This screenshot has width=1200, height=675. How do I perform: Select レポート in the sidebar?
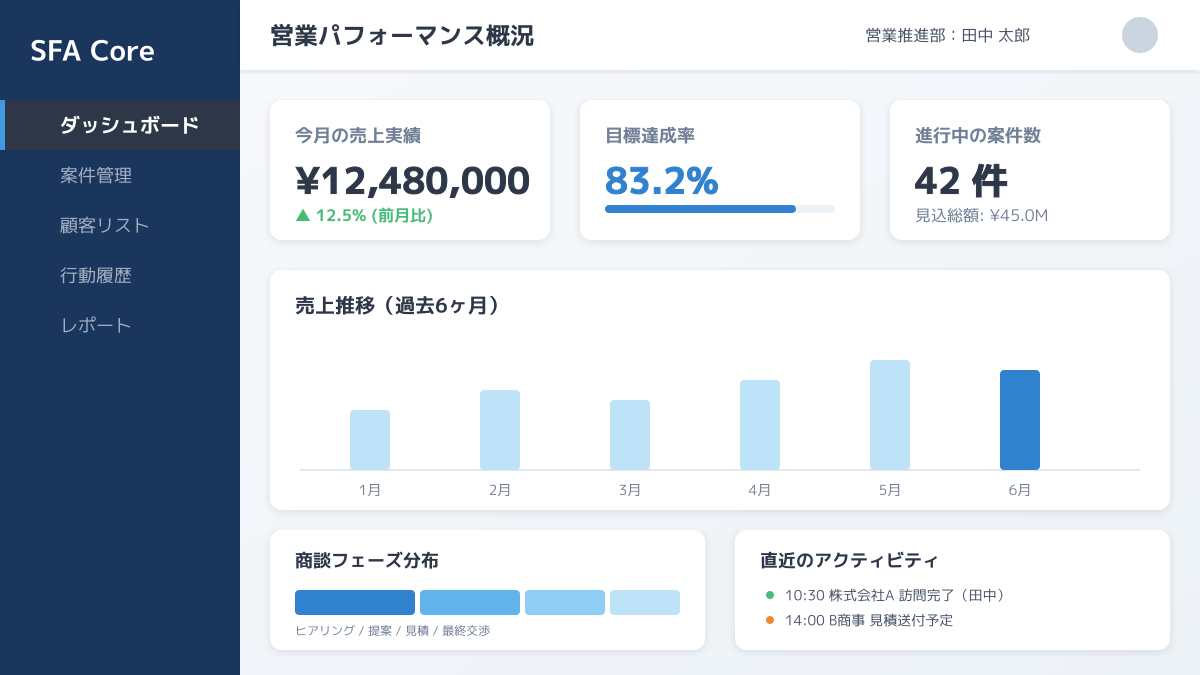96,325
